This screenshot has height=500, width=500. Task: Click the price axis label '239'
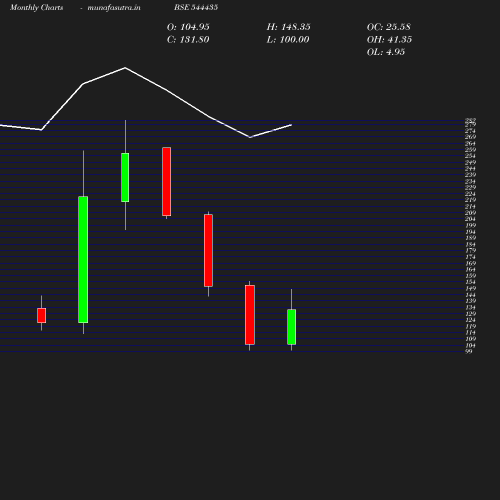tap(470, 175)
